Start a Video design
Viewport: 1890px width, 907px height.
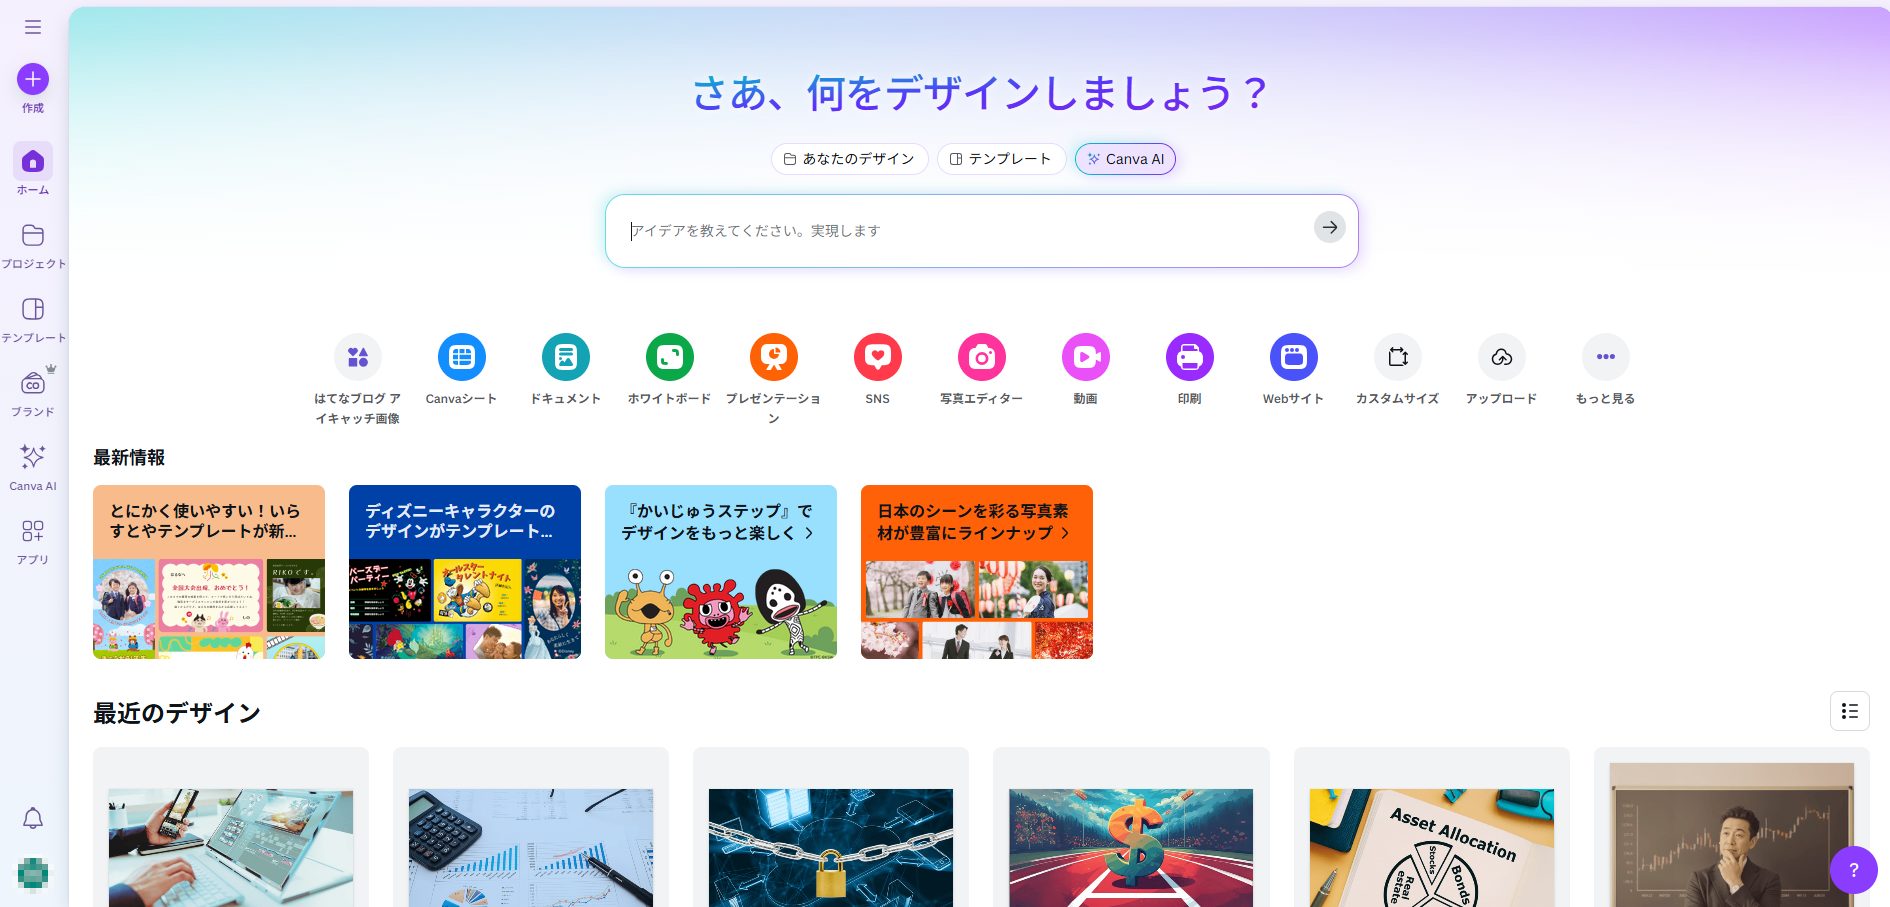coord(1085,357)
